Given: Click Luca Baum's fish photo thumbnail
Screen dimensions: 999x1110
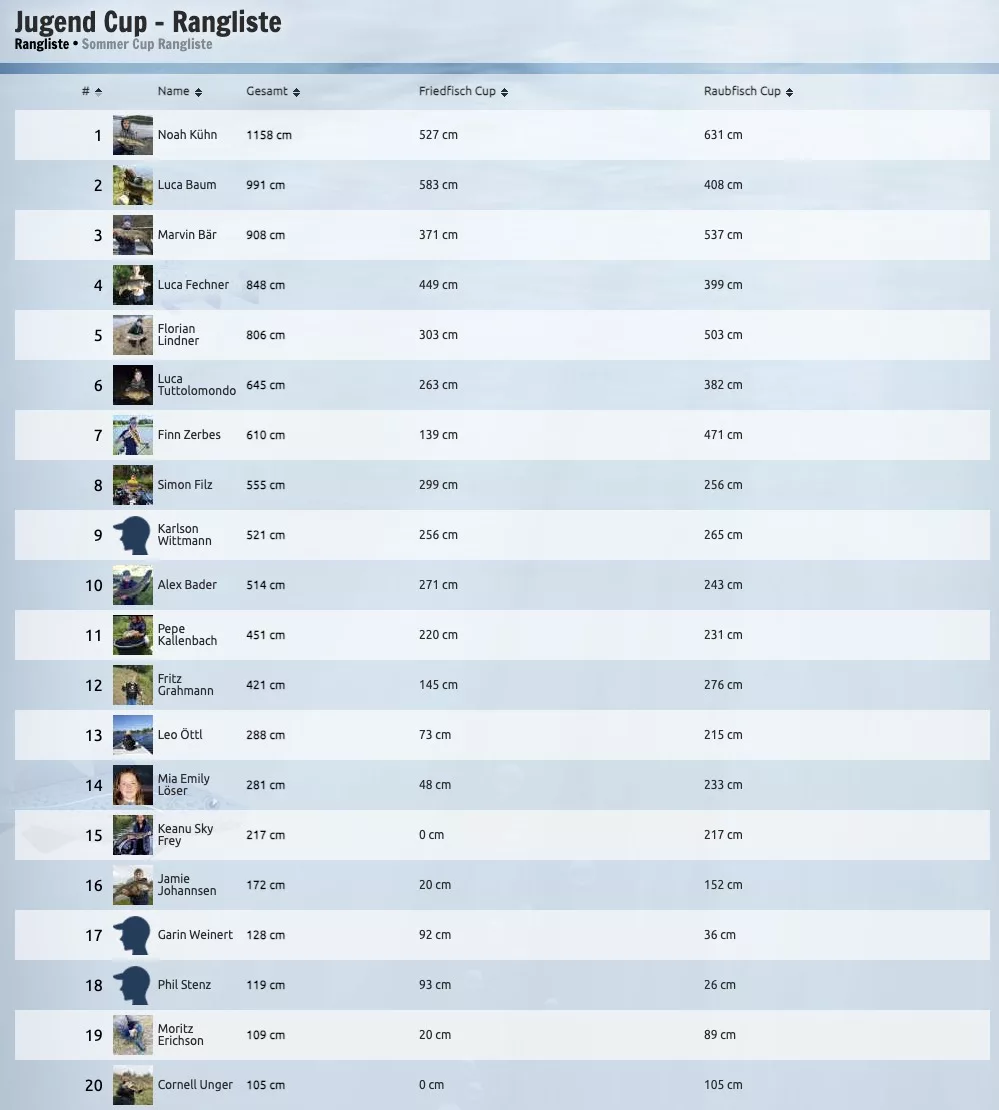Looking at the screenshot, I should click(x=132, y=185).
